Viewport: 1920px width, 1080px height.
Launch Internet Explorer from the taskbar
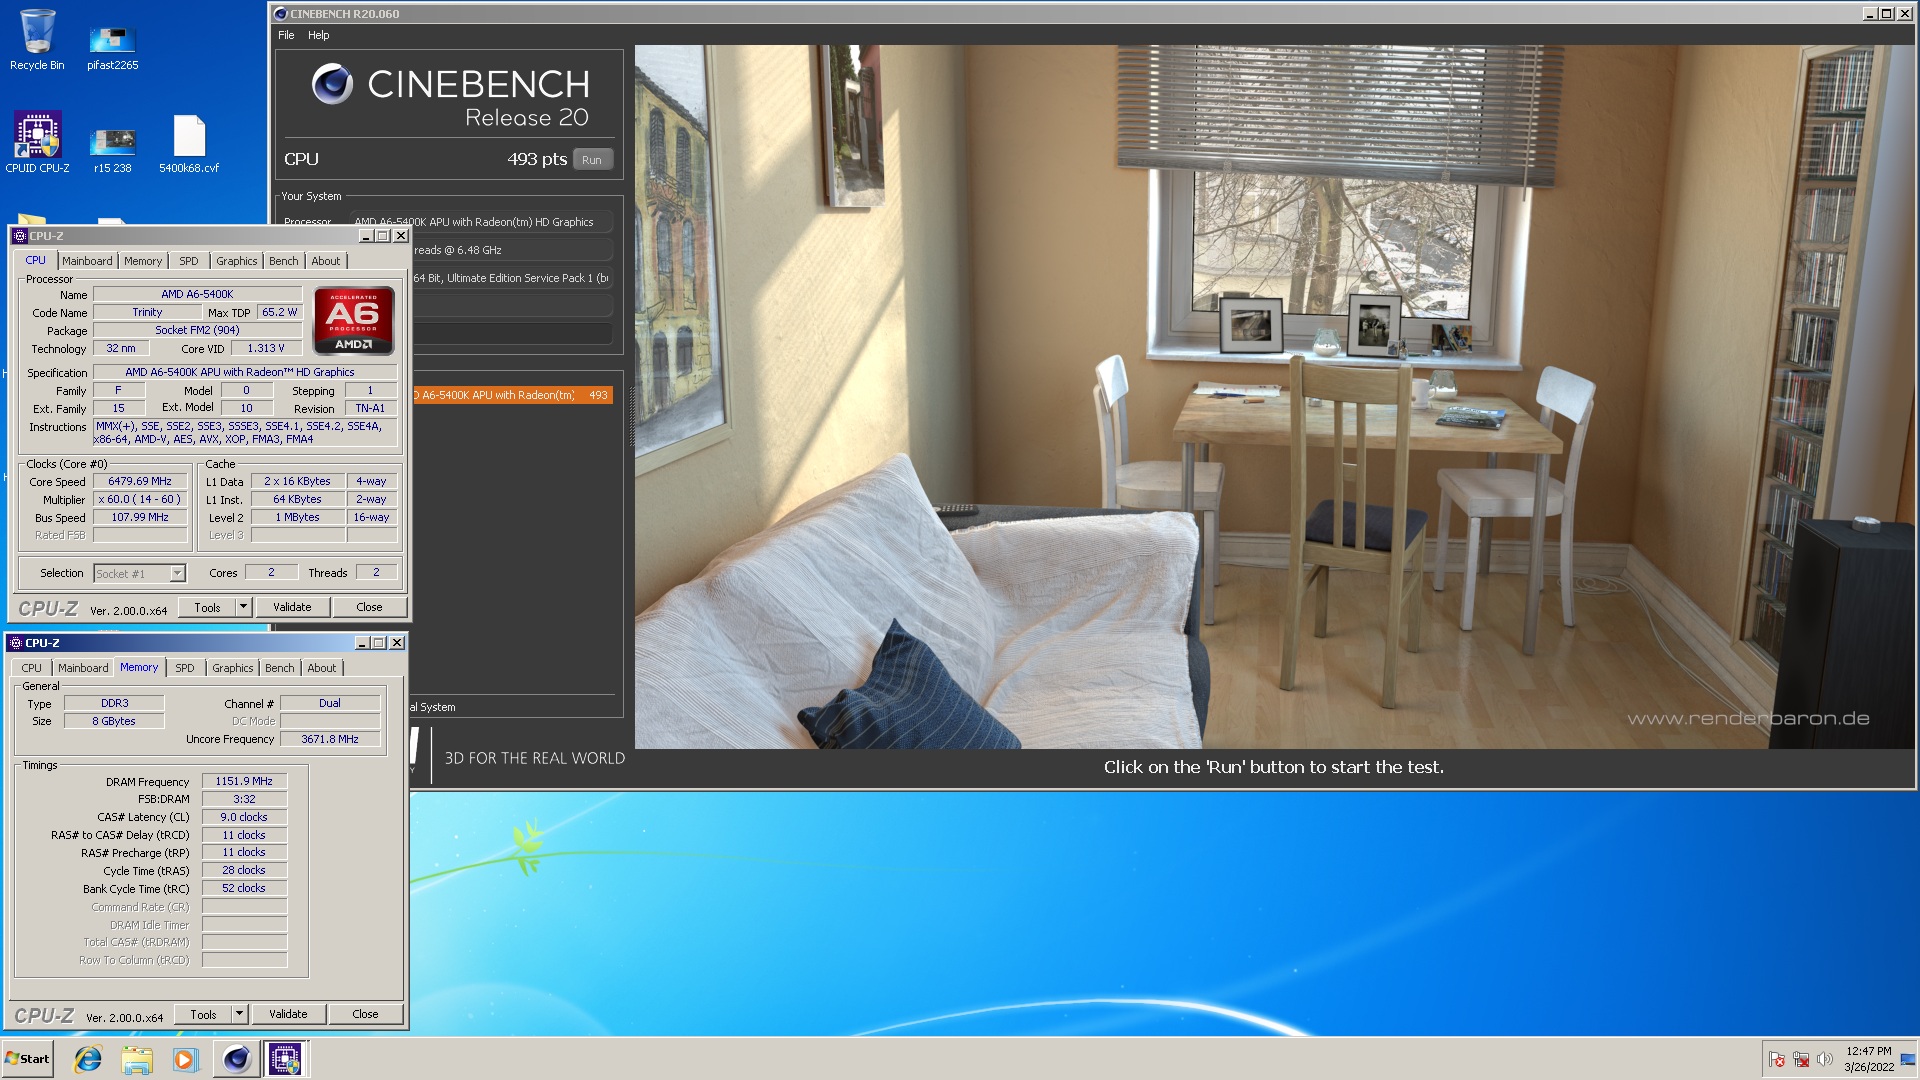[x=88, y=1059]
